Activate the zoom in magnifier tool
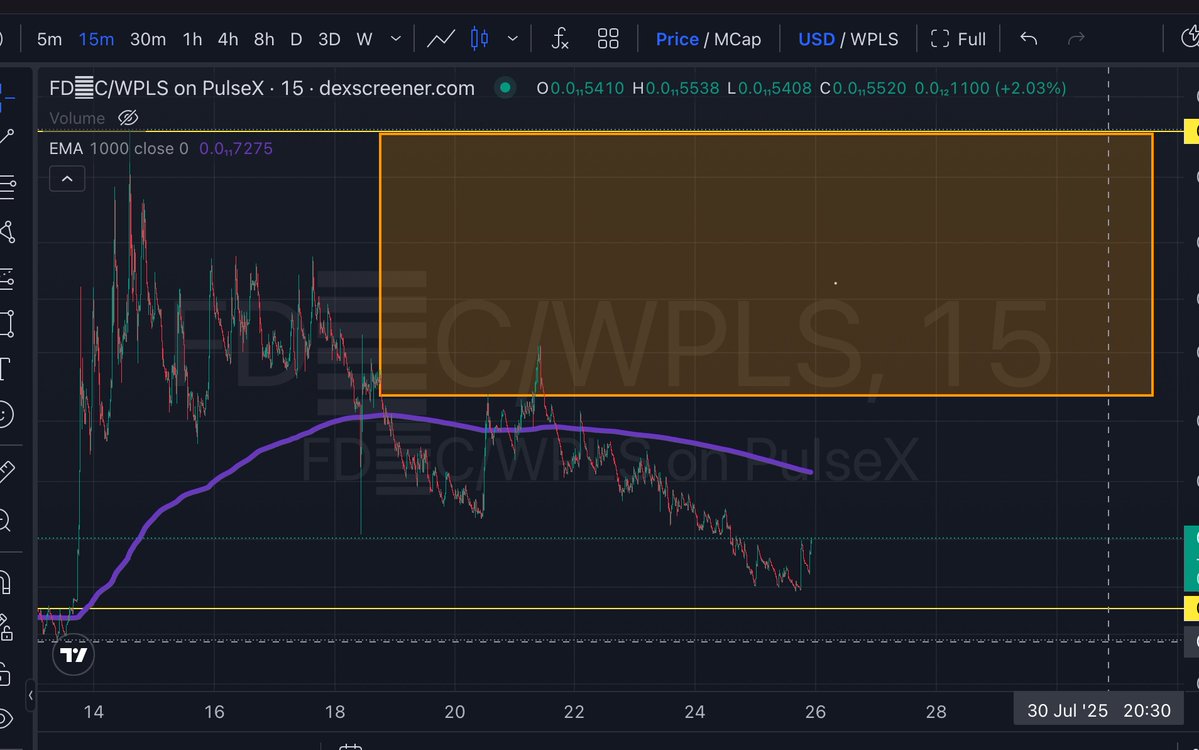Image resolution: width=1199 pixels, height=750 pixels. [5, 521]
